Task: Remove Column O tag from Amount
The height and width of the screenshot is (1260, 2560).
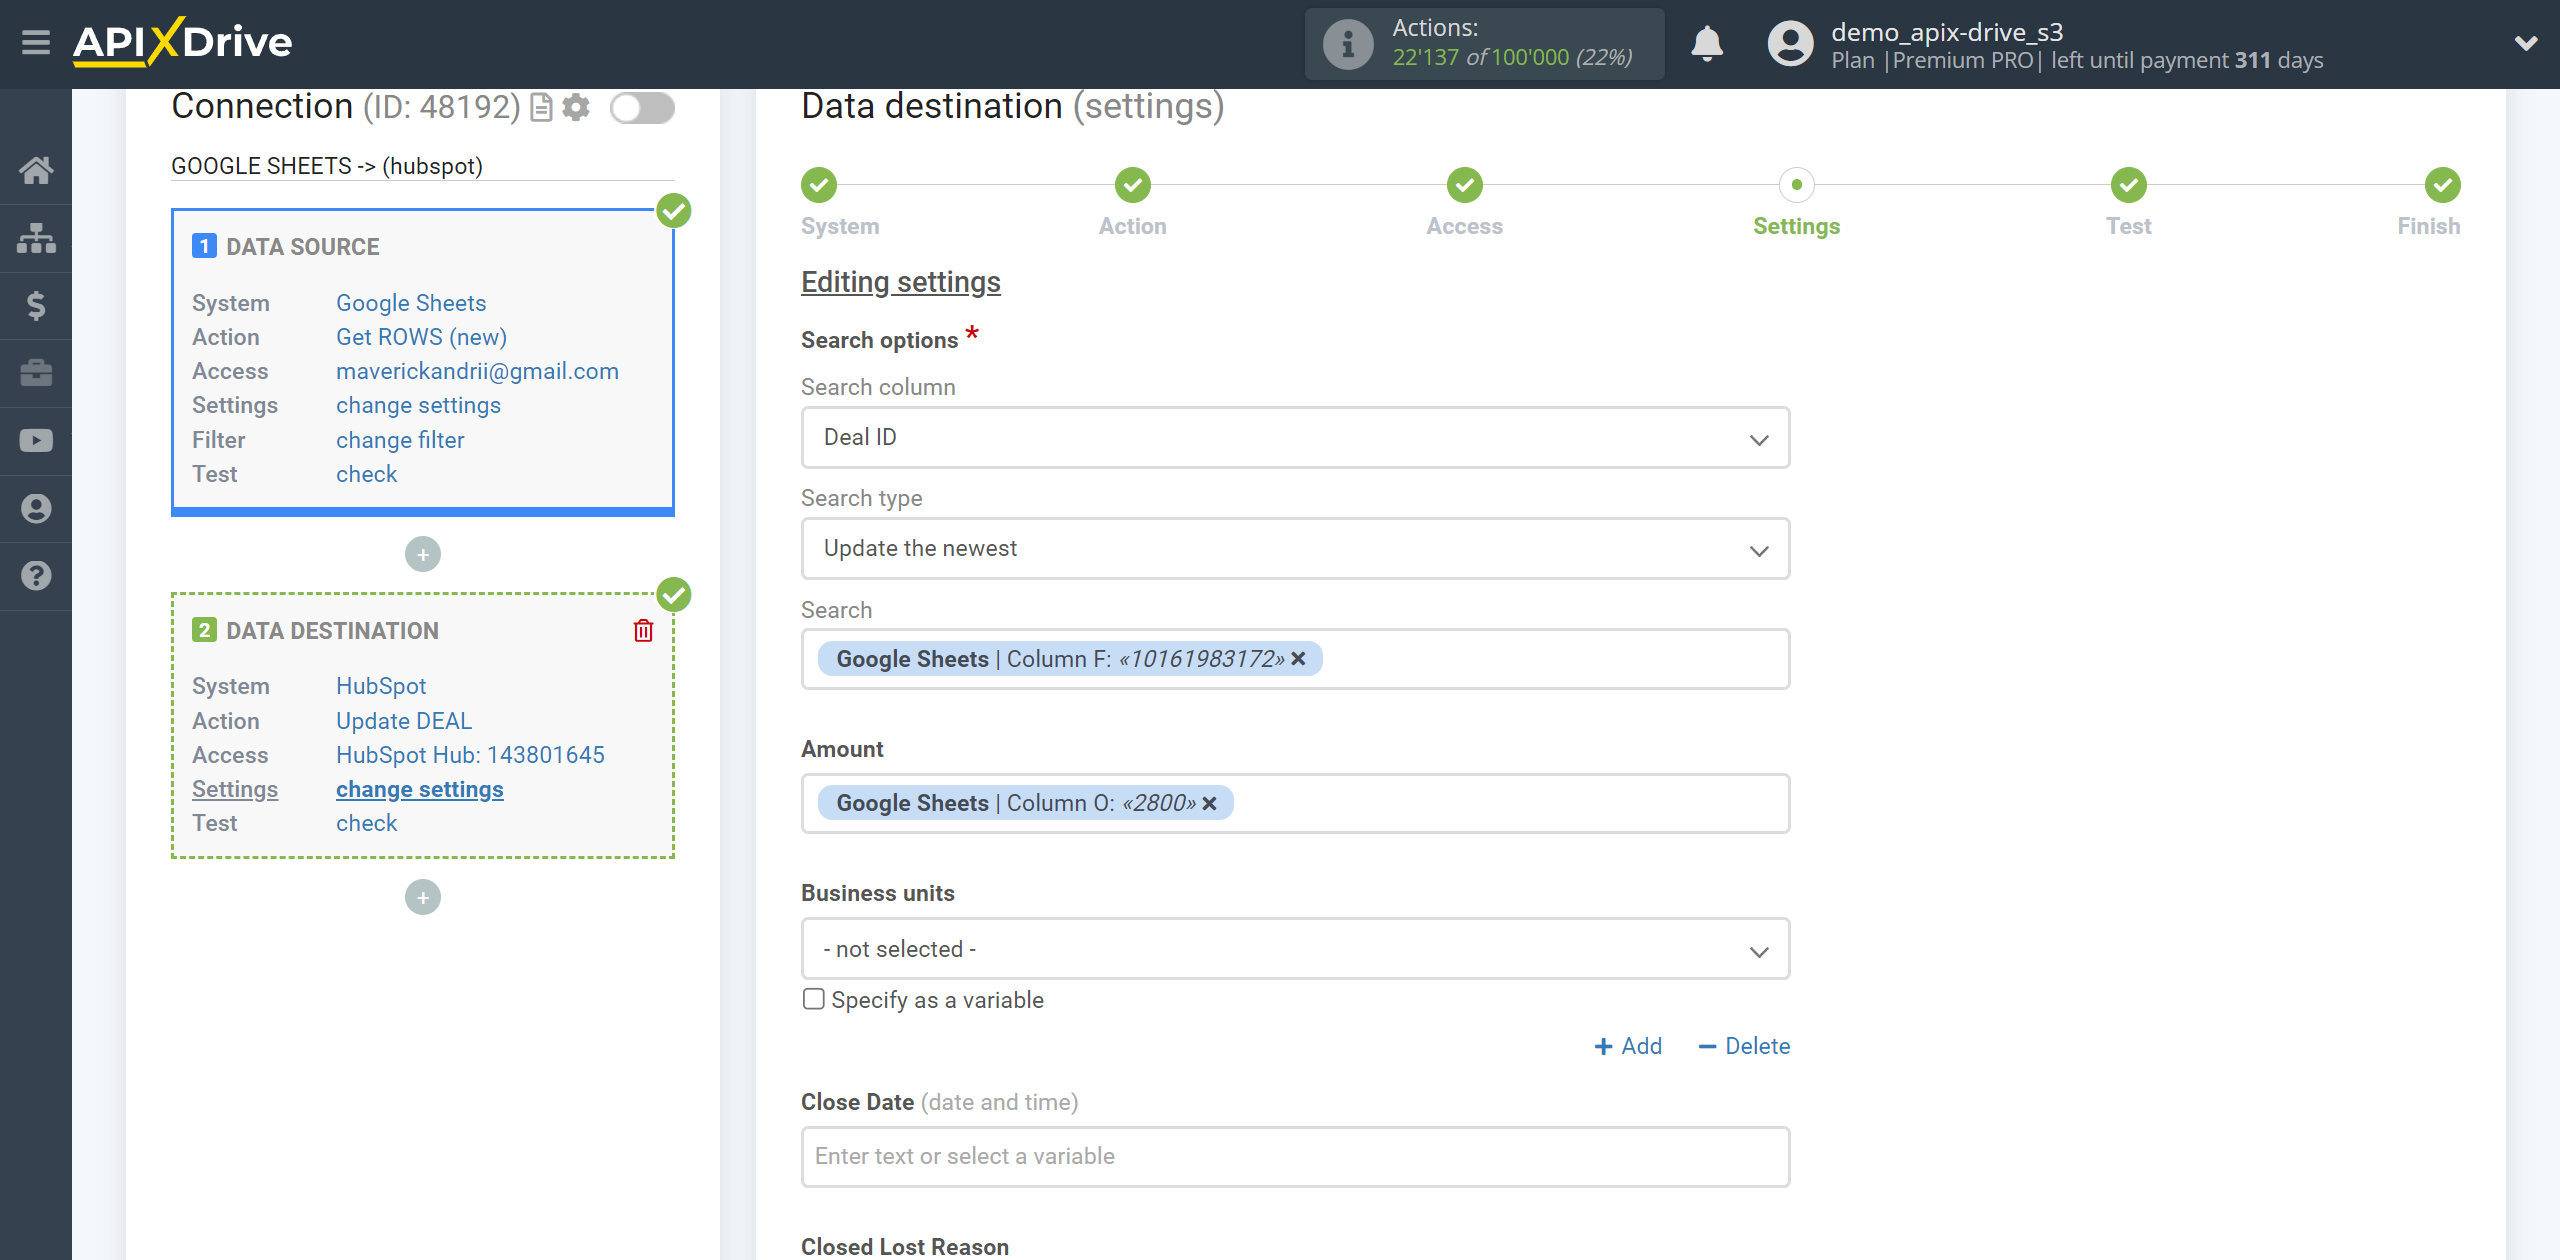Action: [x=1209, y=803]
